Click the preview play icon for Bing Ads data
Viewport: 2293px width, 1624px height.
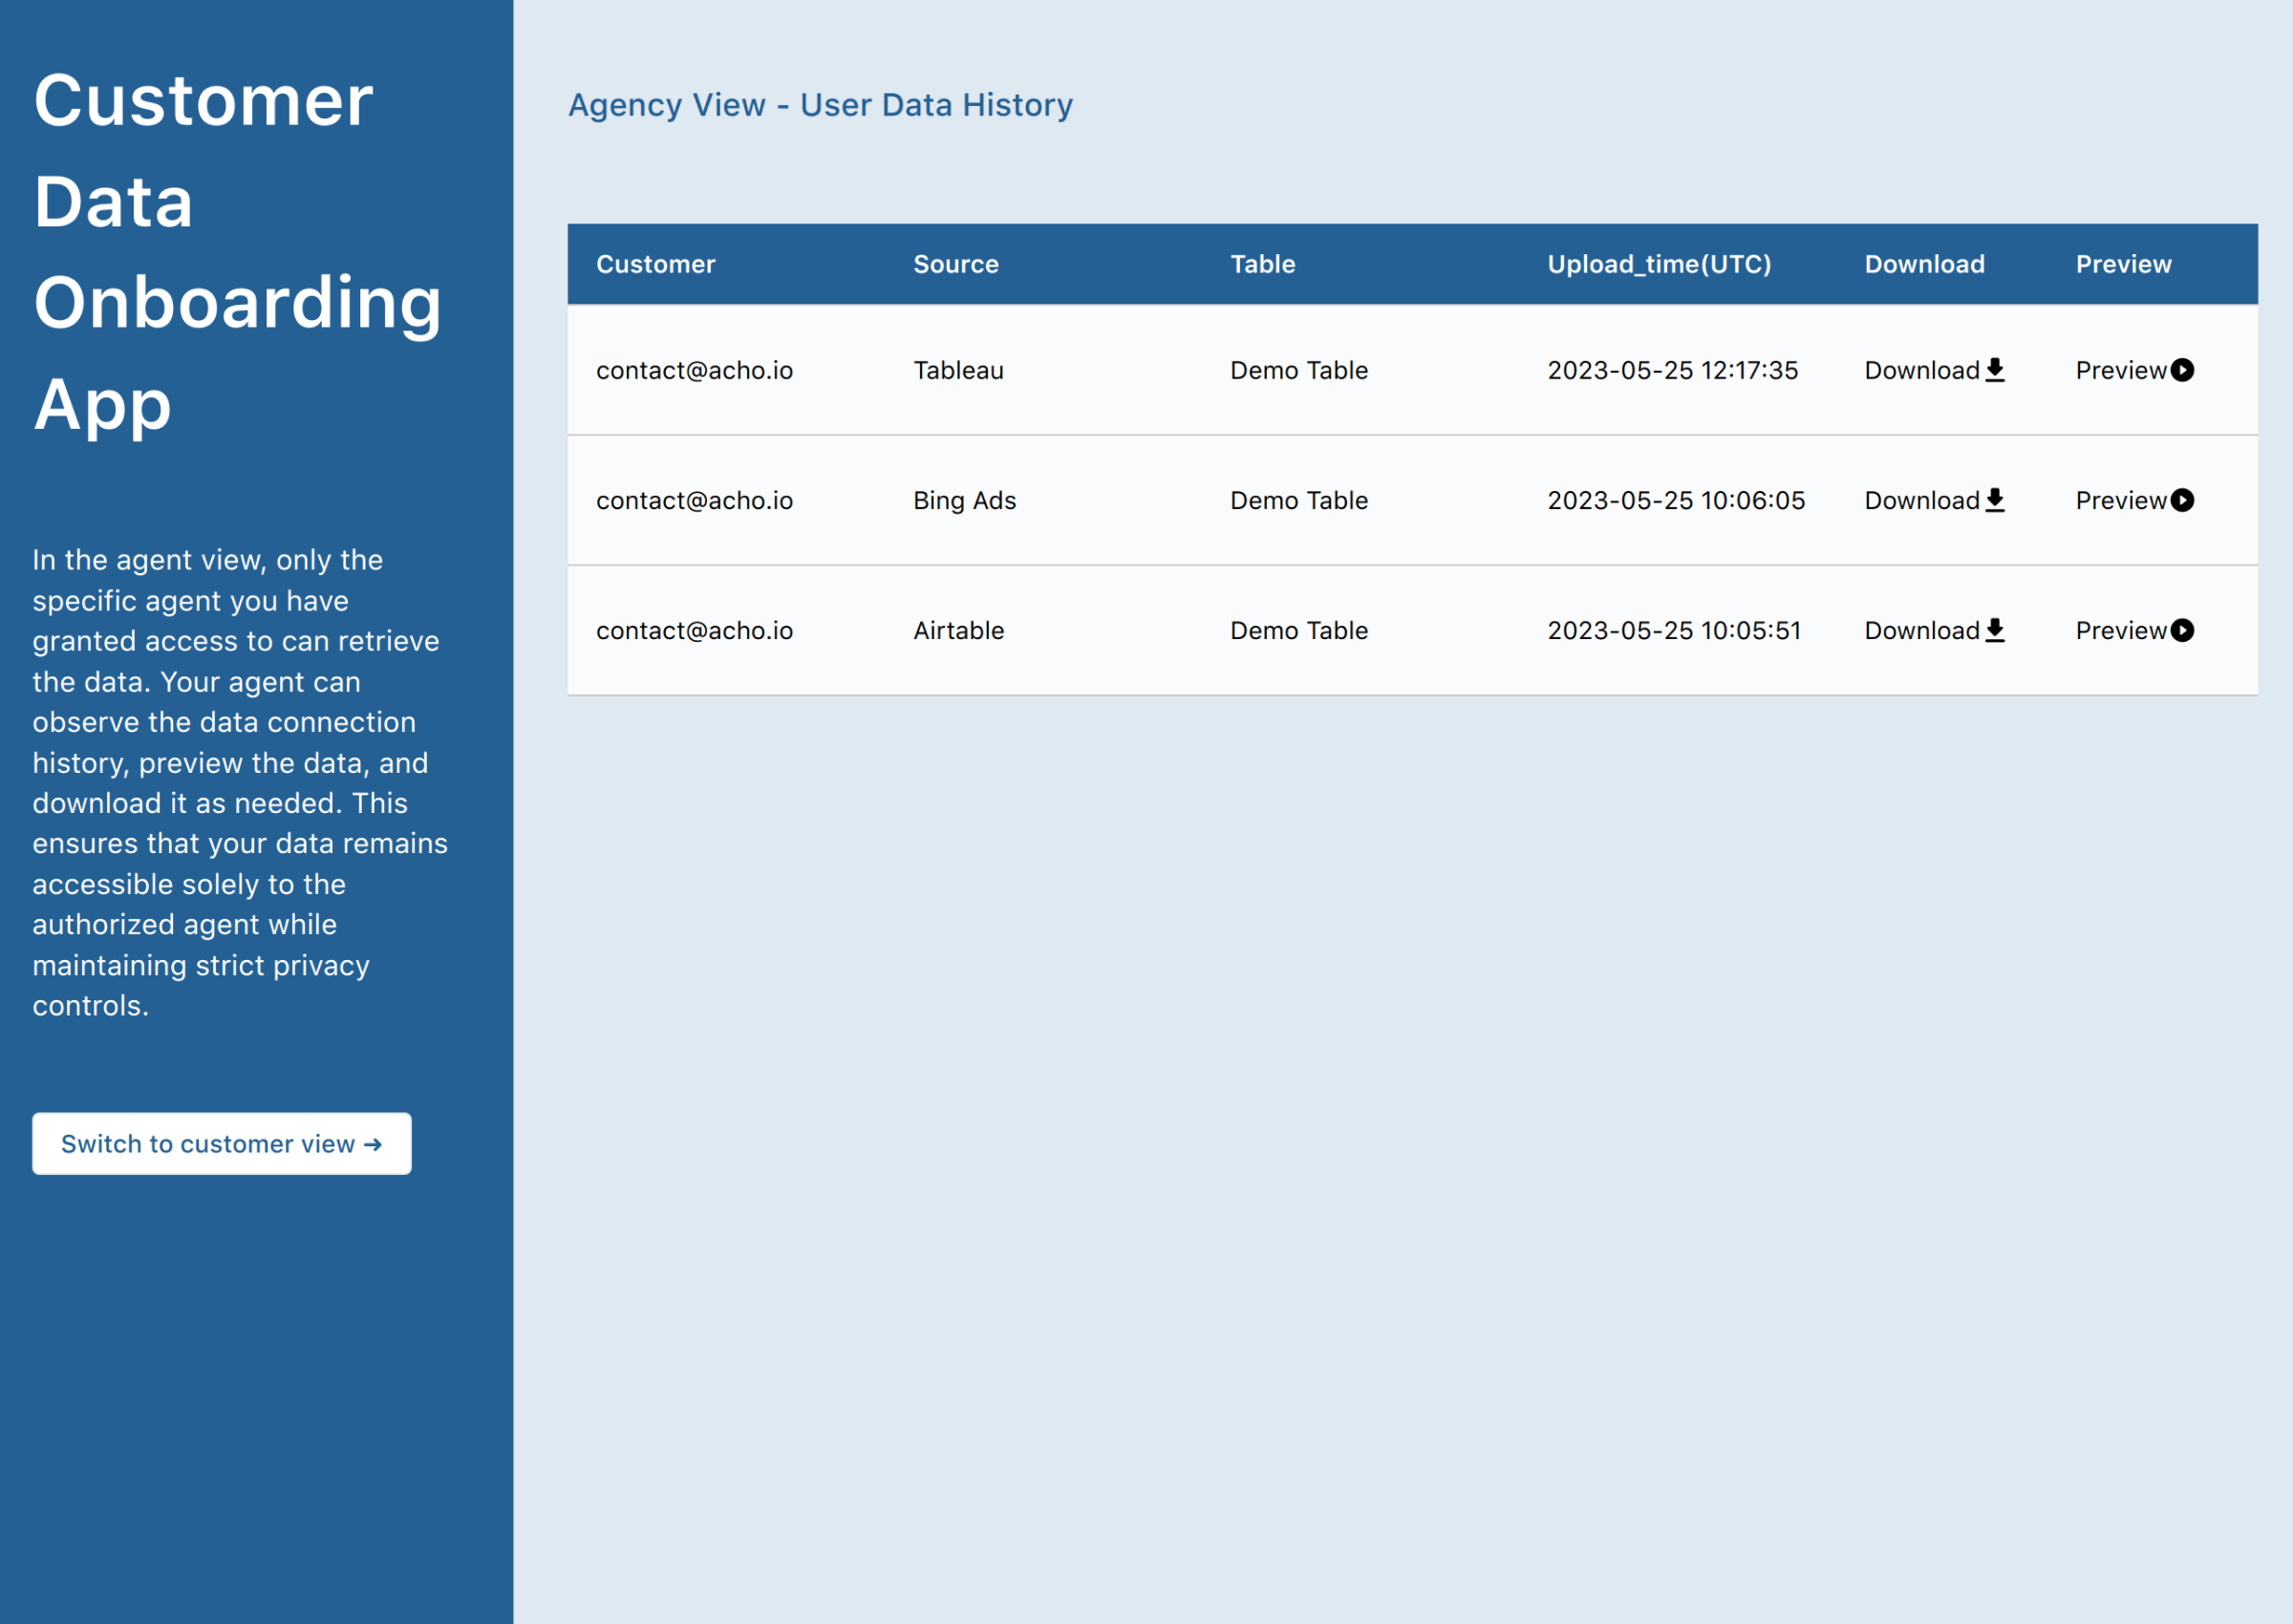pos(2183,500)
